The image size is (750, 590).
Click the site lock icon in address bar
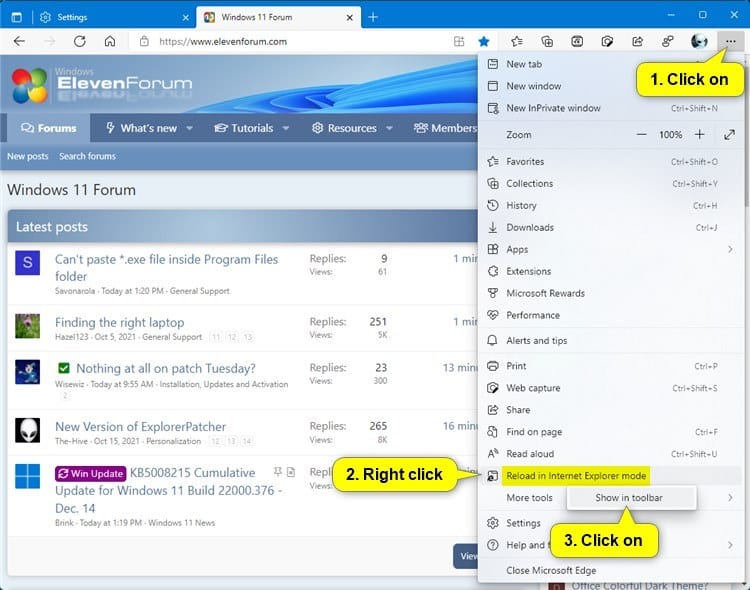(x=144, y=42)
